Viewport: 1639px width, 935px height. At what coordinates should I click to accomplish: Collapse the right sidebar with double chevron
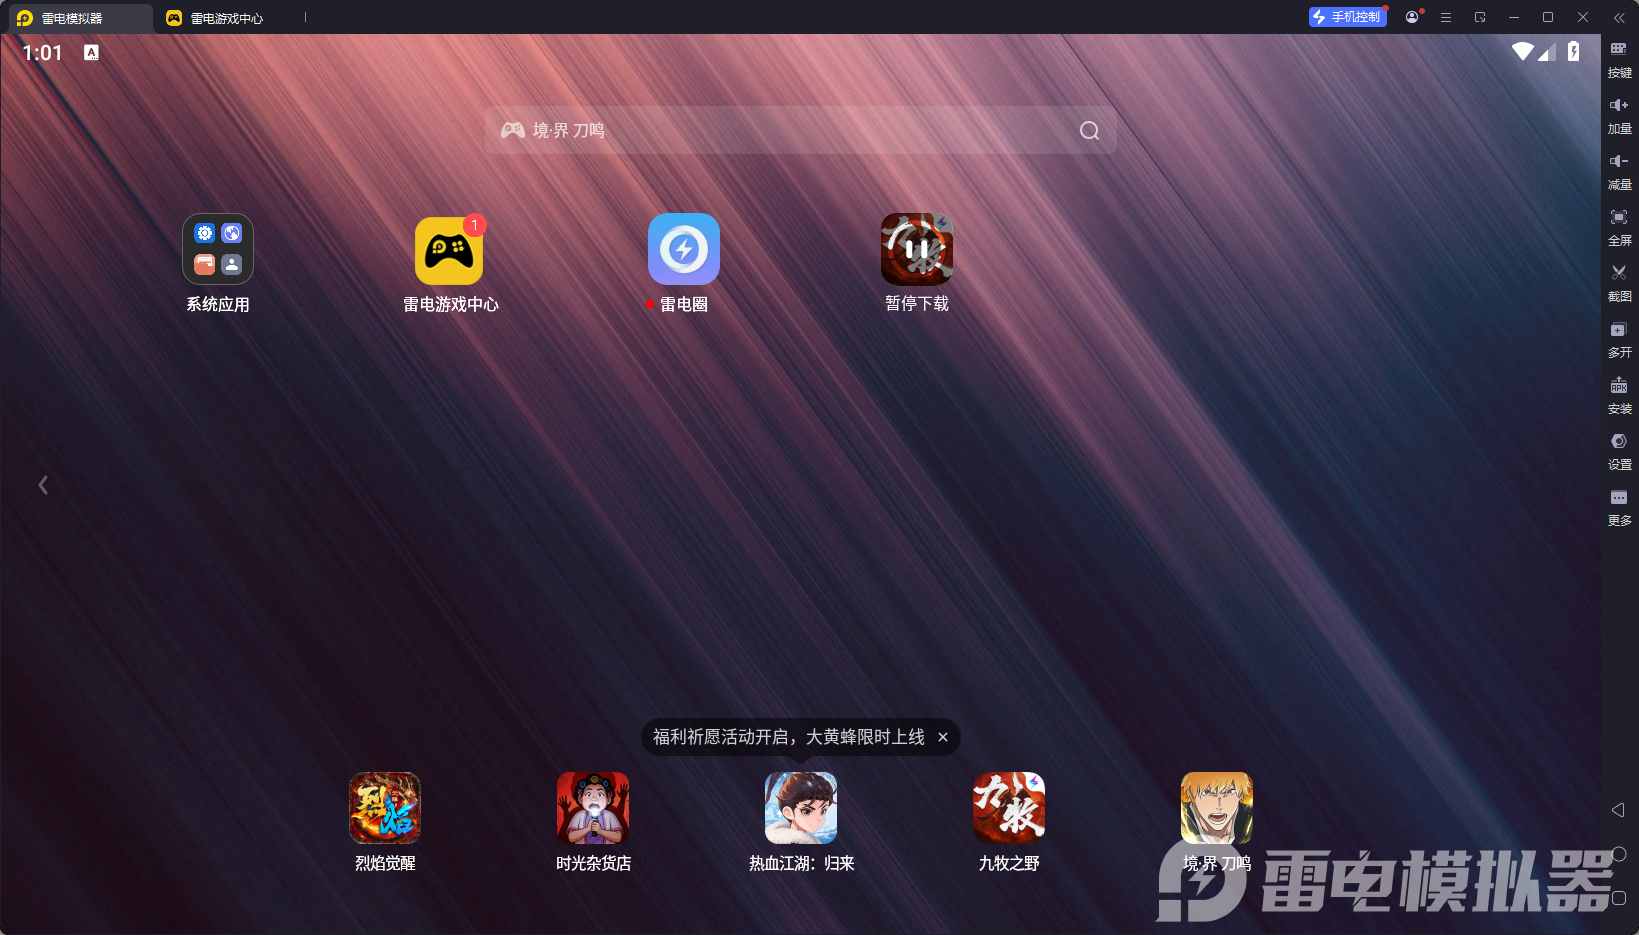tap(1619, 17)
